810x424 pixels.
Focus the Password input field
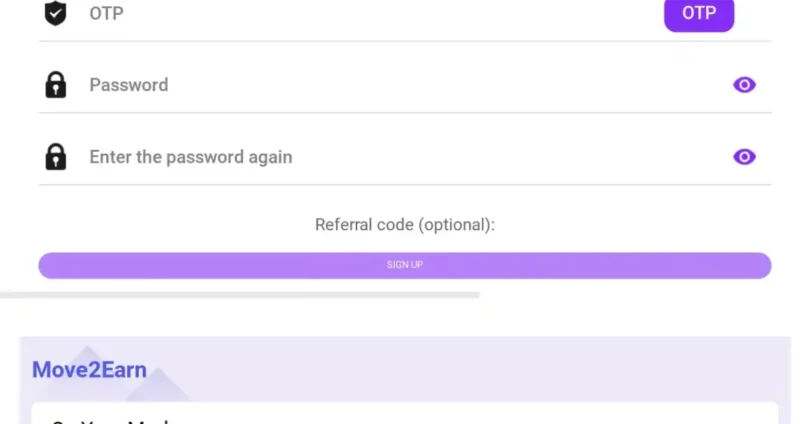pyautogui.click(x=406, y=85)
